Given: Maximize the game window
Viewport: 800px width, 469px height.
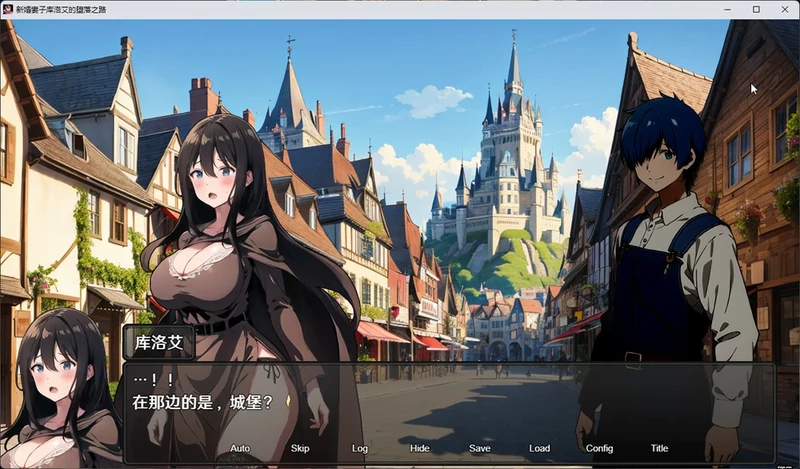Looking at the screenshot, I should tap(756, 9).
